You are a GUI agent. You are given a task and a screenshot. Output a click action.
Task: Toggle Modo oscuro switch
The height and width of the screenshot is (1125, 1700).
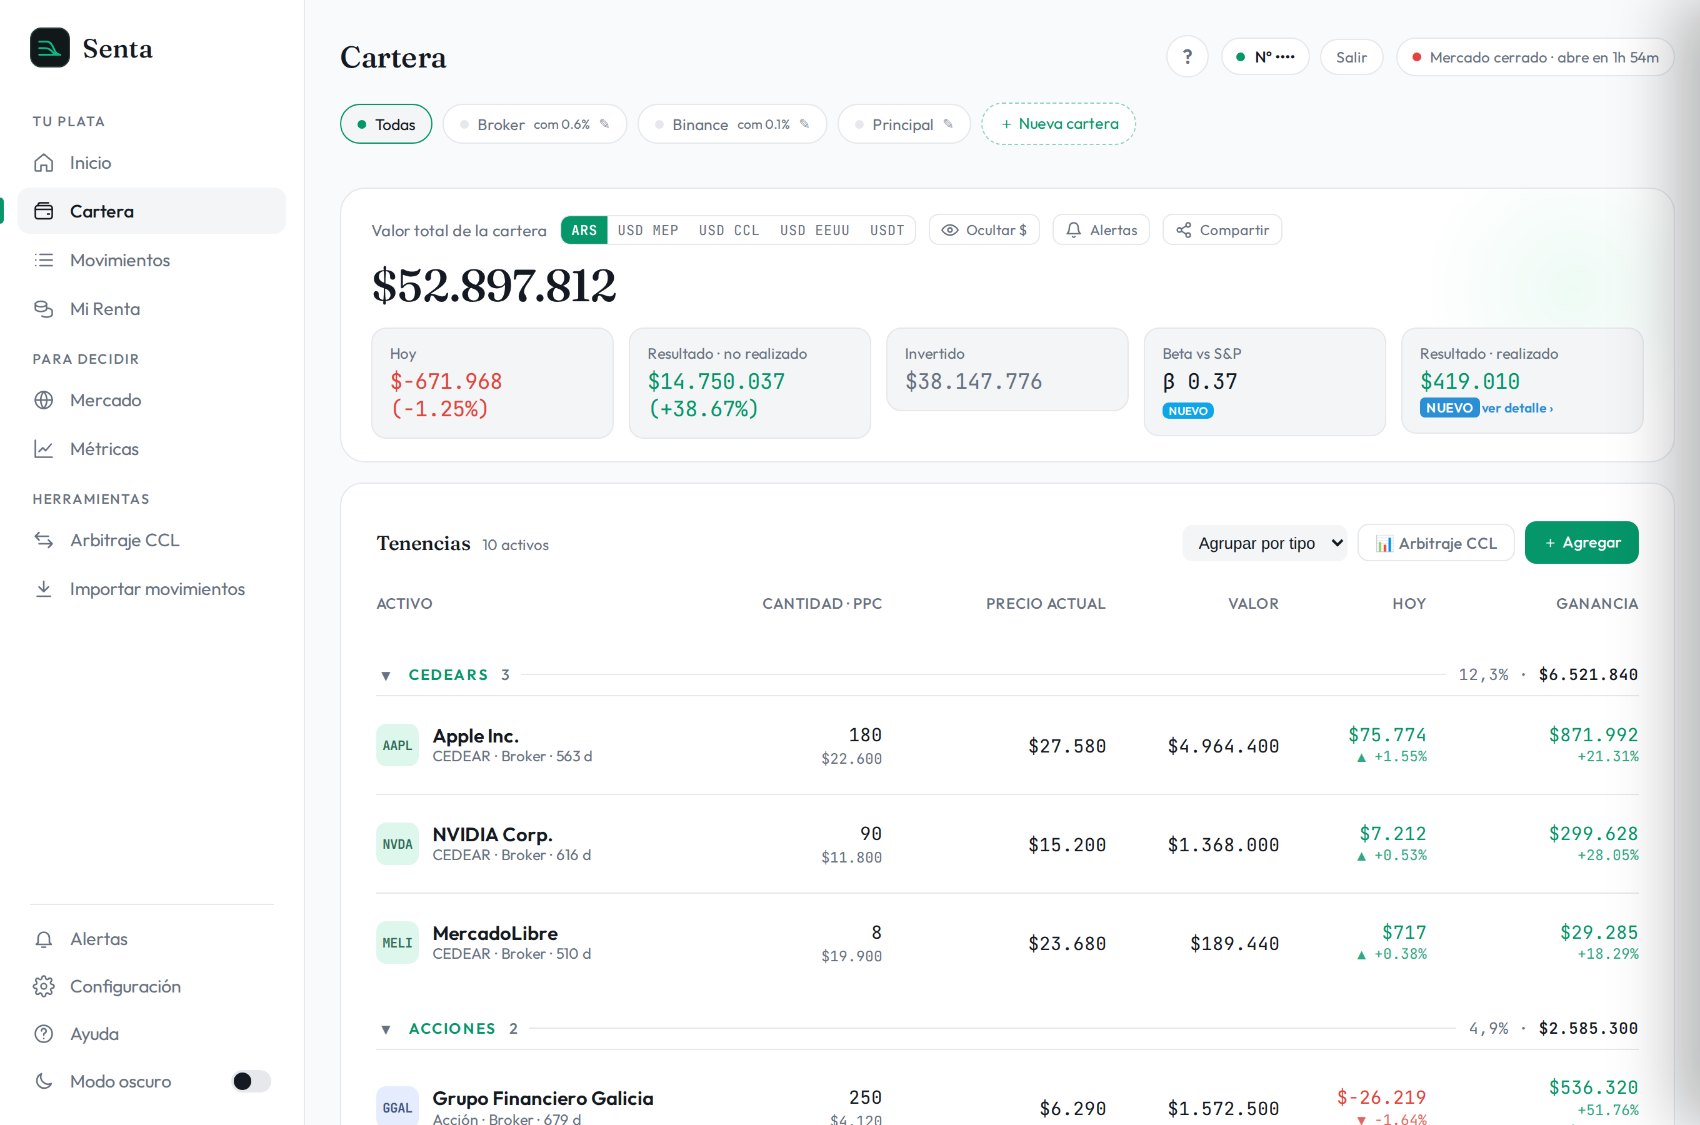[252, 1081]
